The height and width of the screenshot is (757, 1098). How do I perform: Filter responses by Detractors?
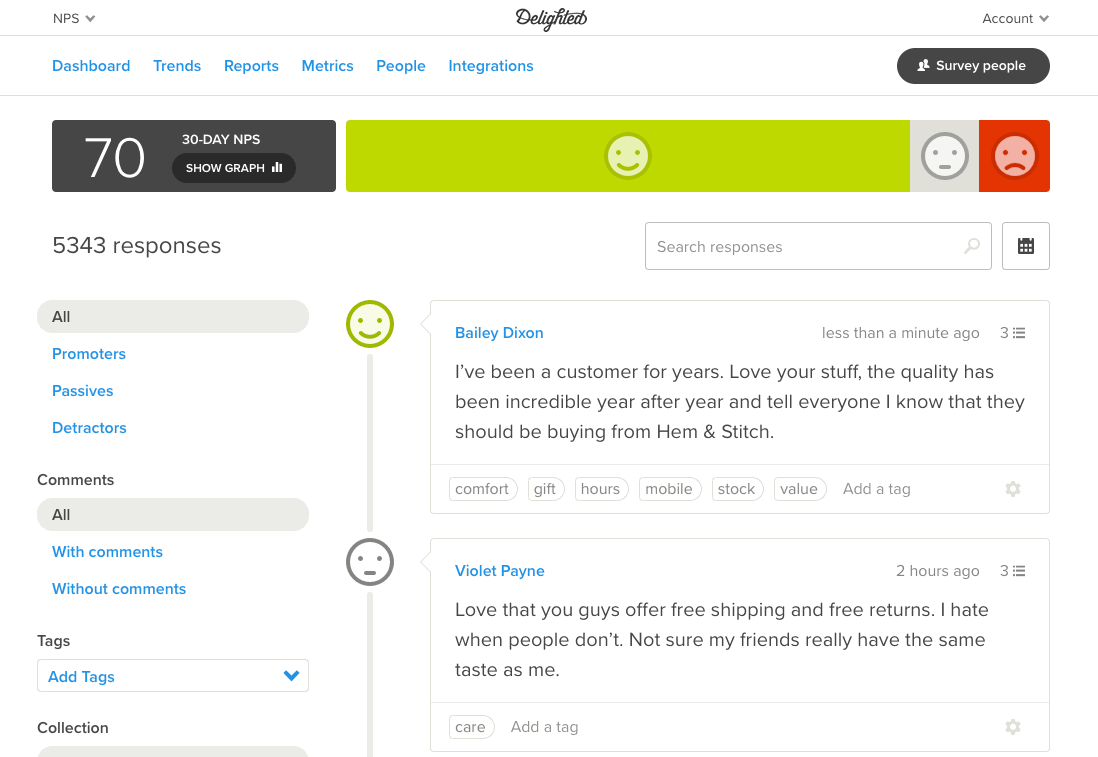click(x=89, y=428)
